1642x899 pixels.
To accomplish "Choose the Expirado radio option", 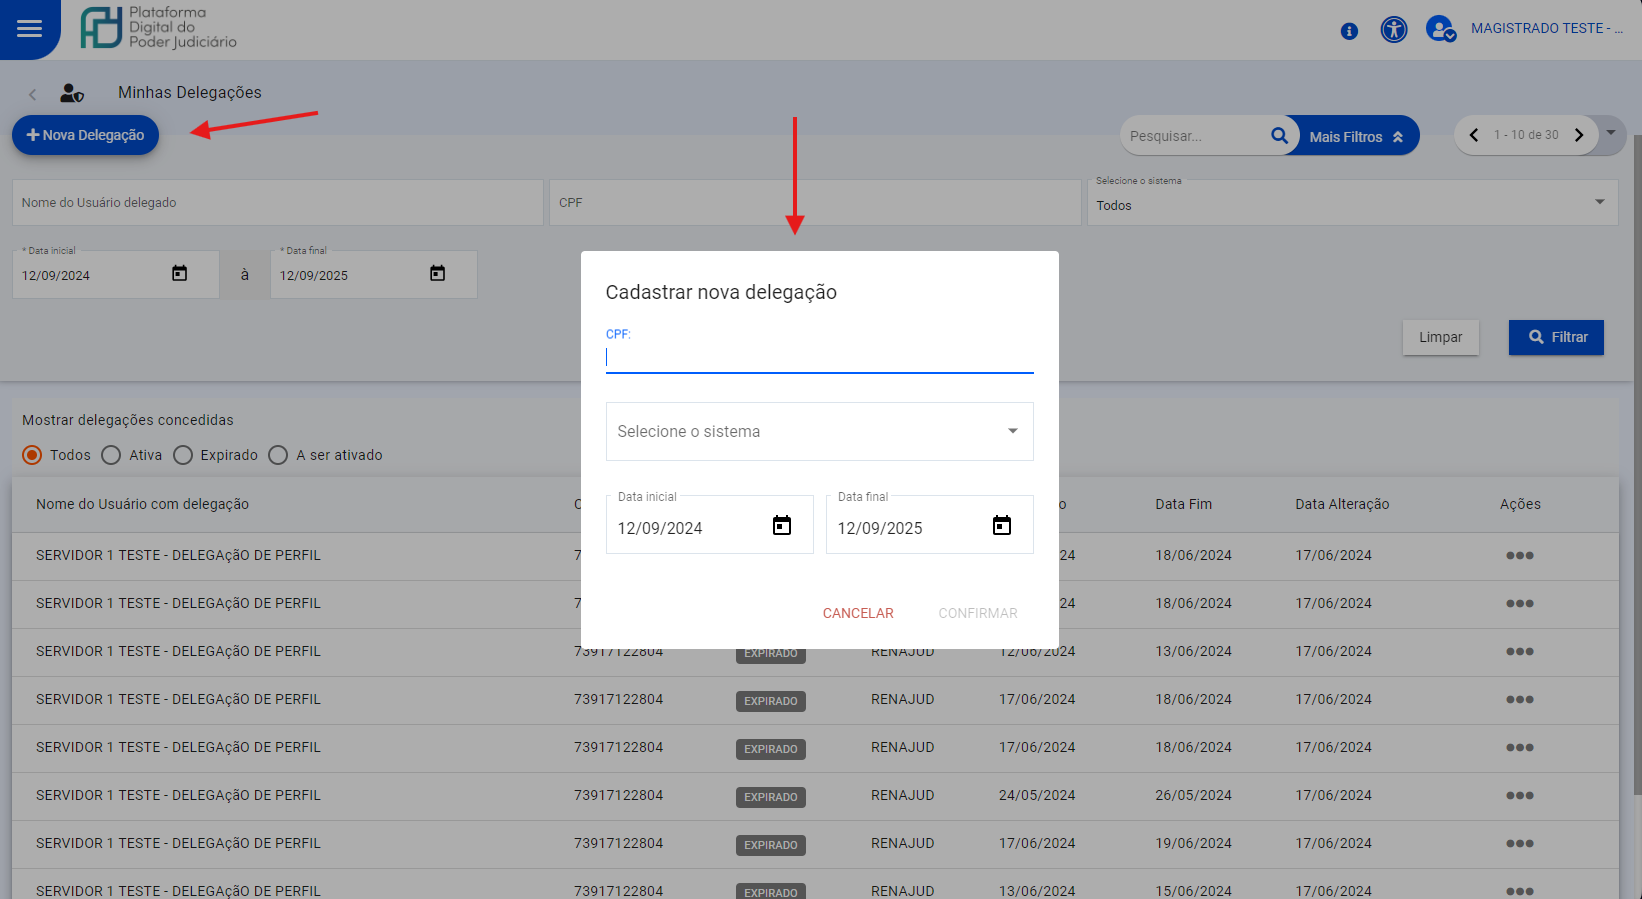I will [x=183, y=455].
